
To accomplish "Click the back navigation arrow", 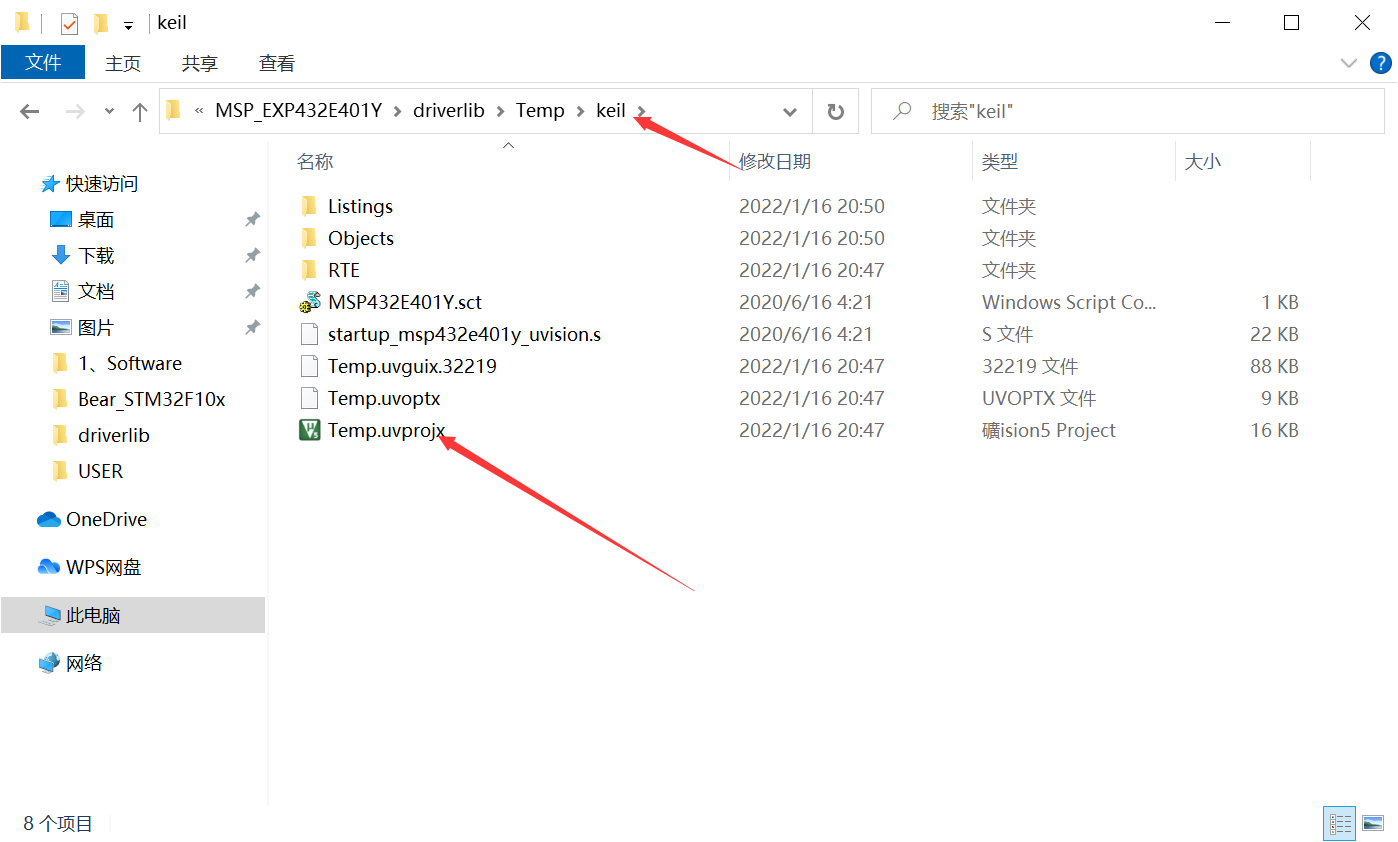I will point(29,111).
